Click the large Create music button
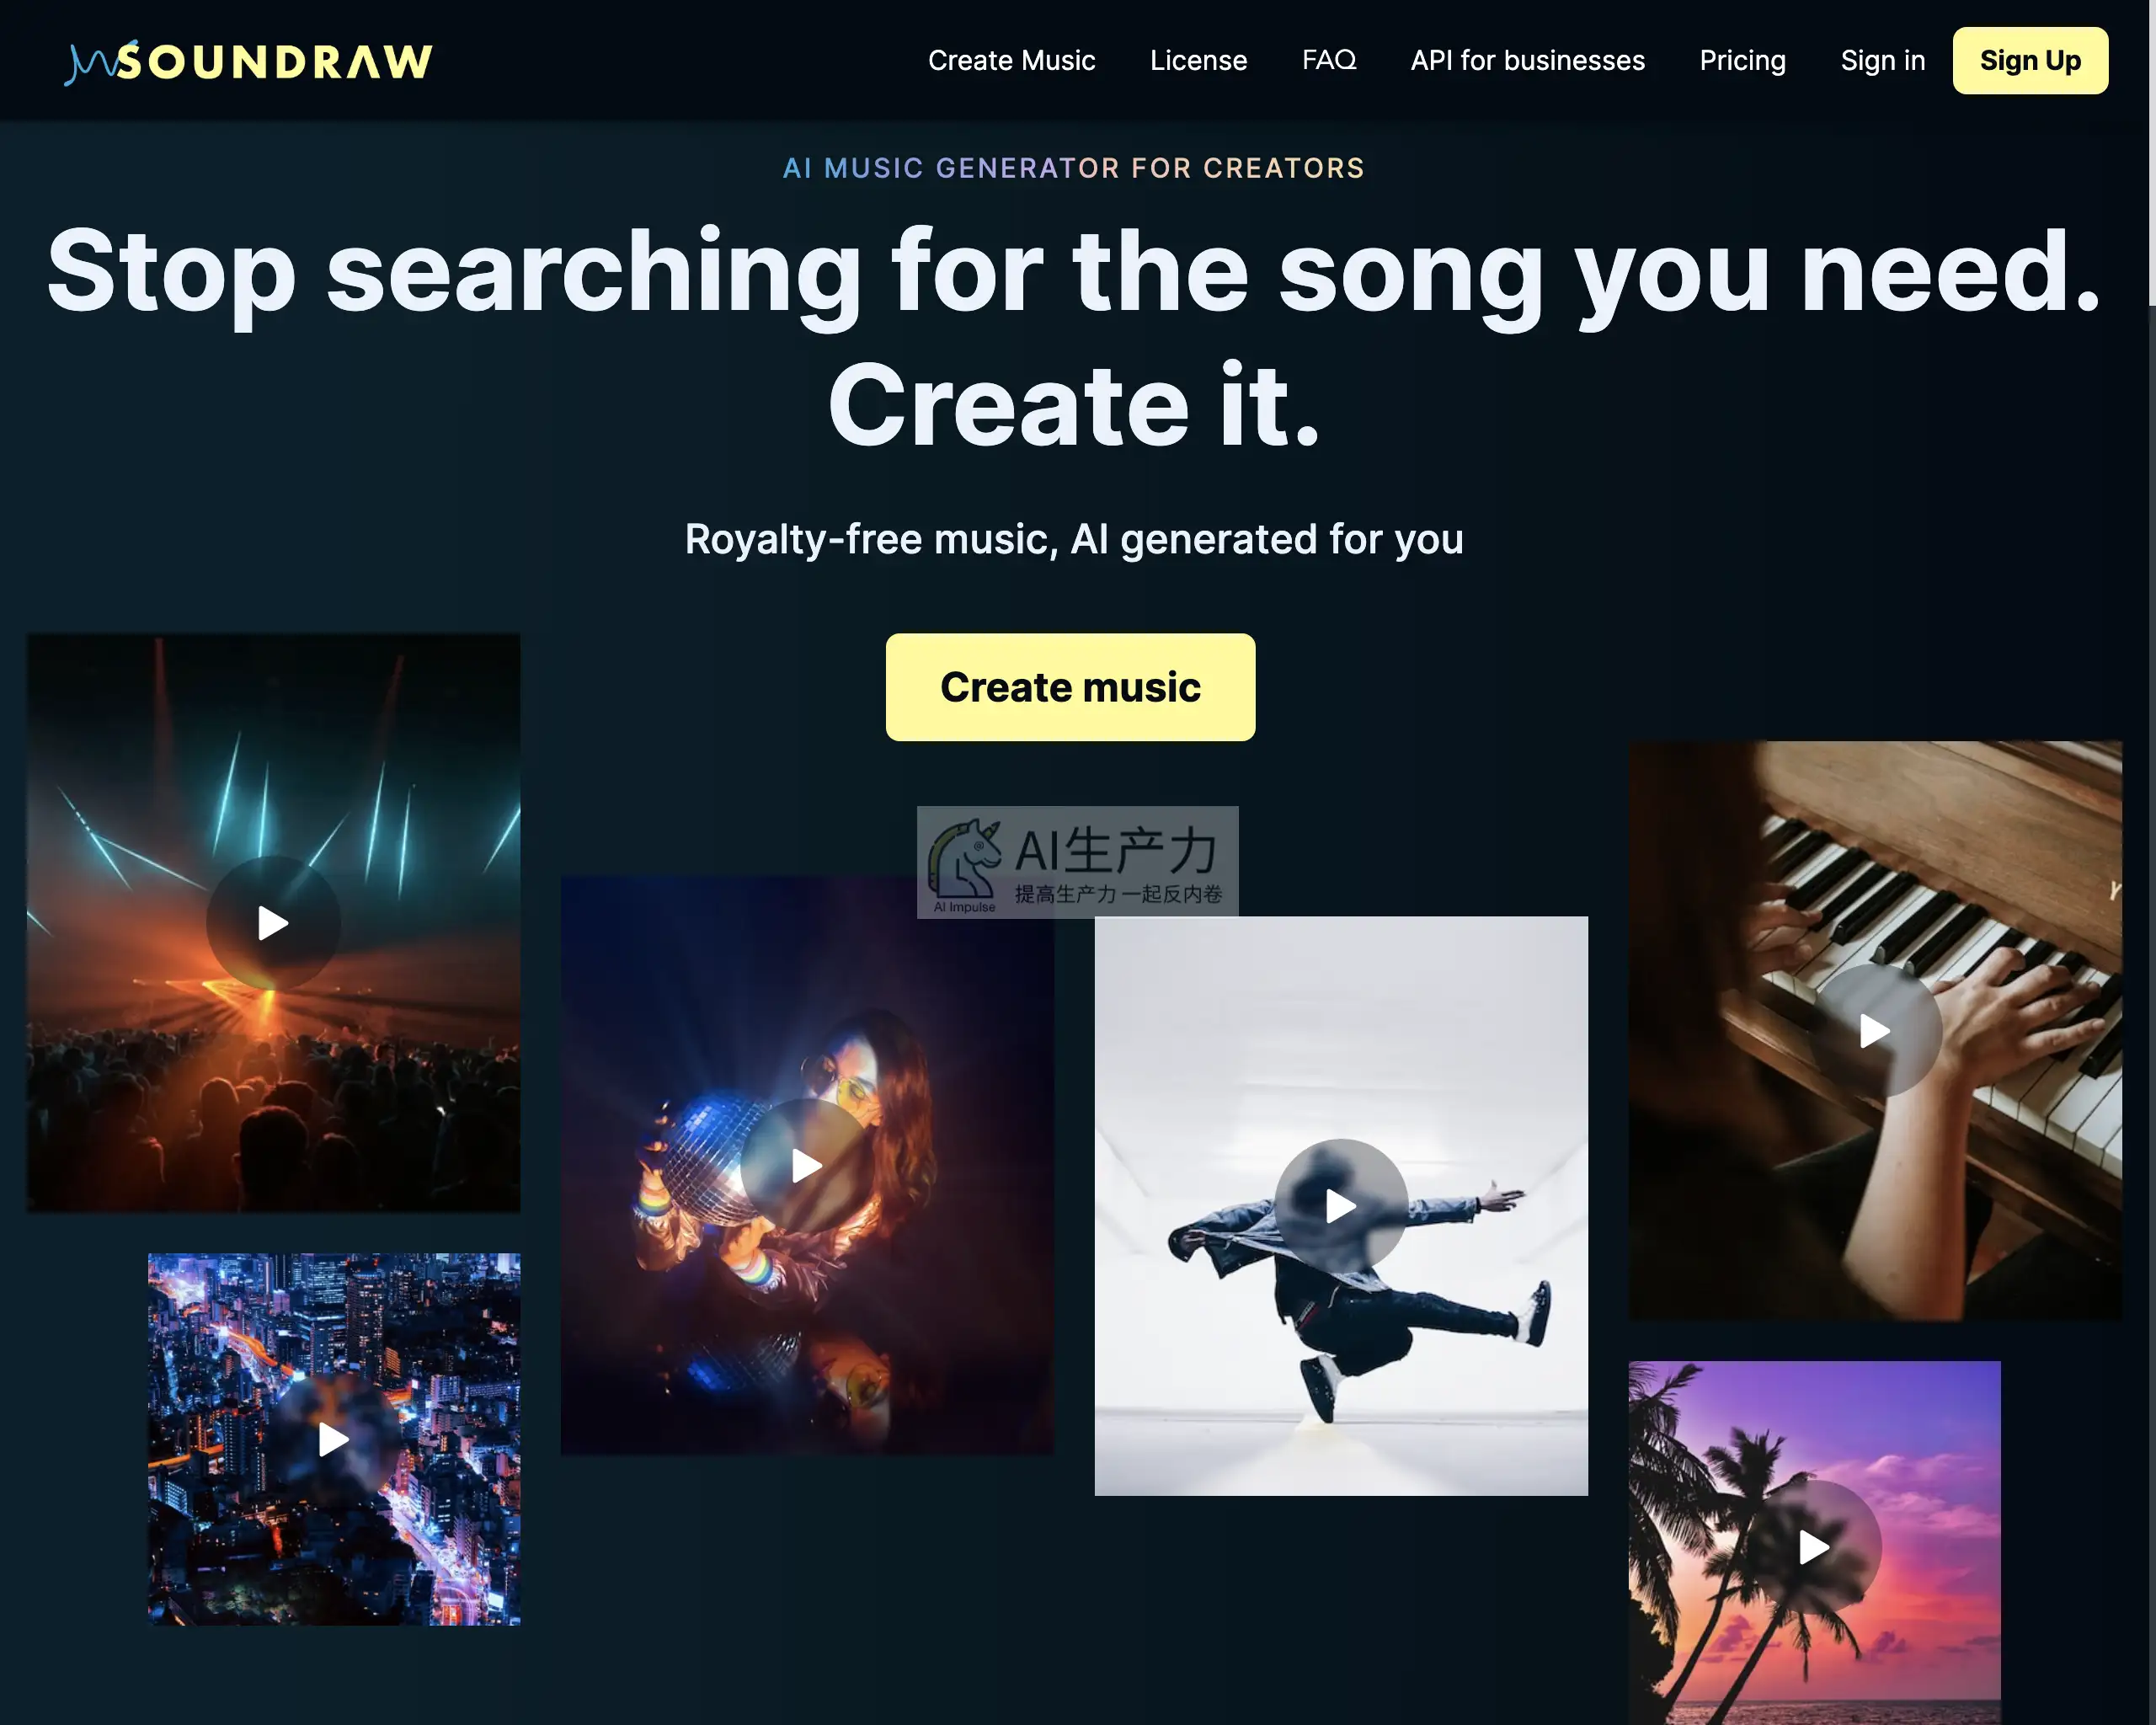Screen dimensions: 2156x1725 click(1070, 687)
